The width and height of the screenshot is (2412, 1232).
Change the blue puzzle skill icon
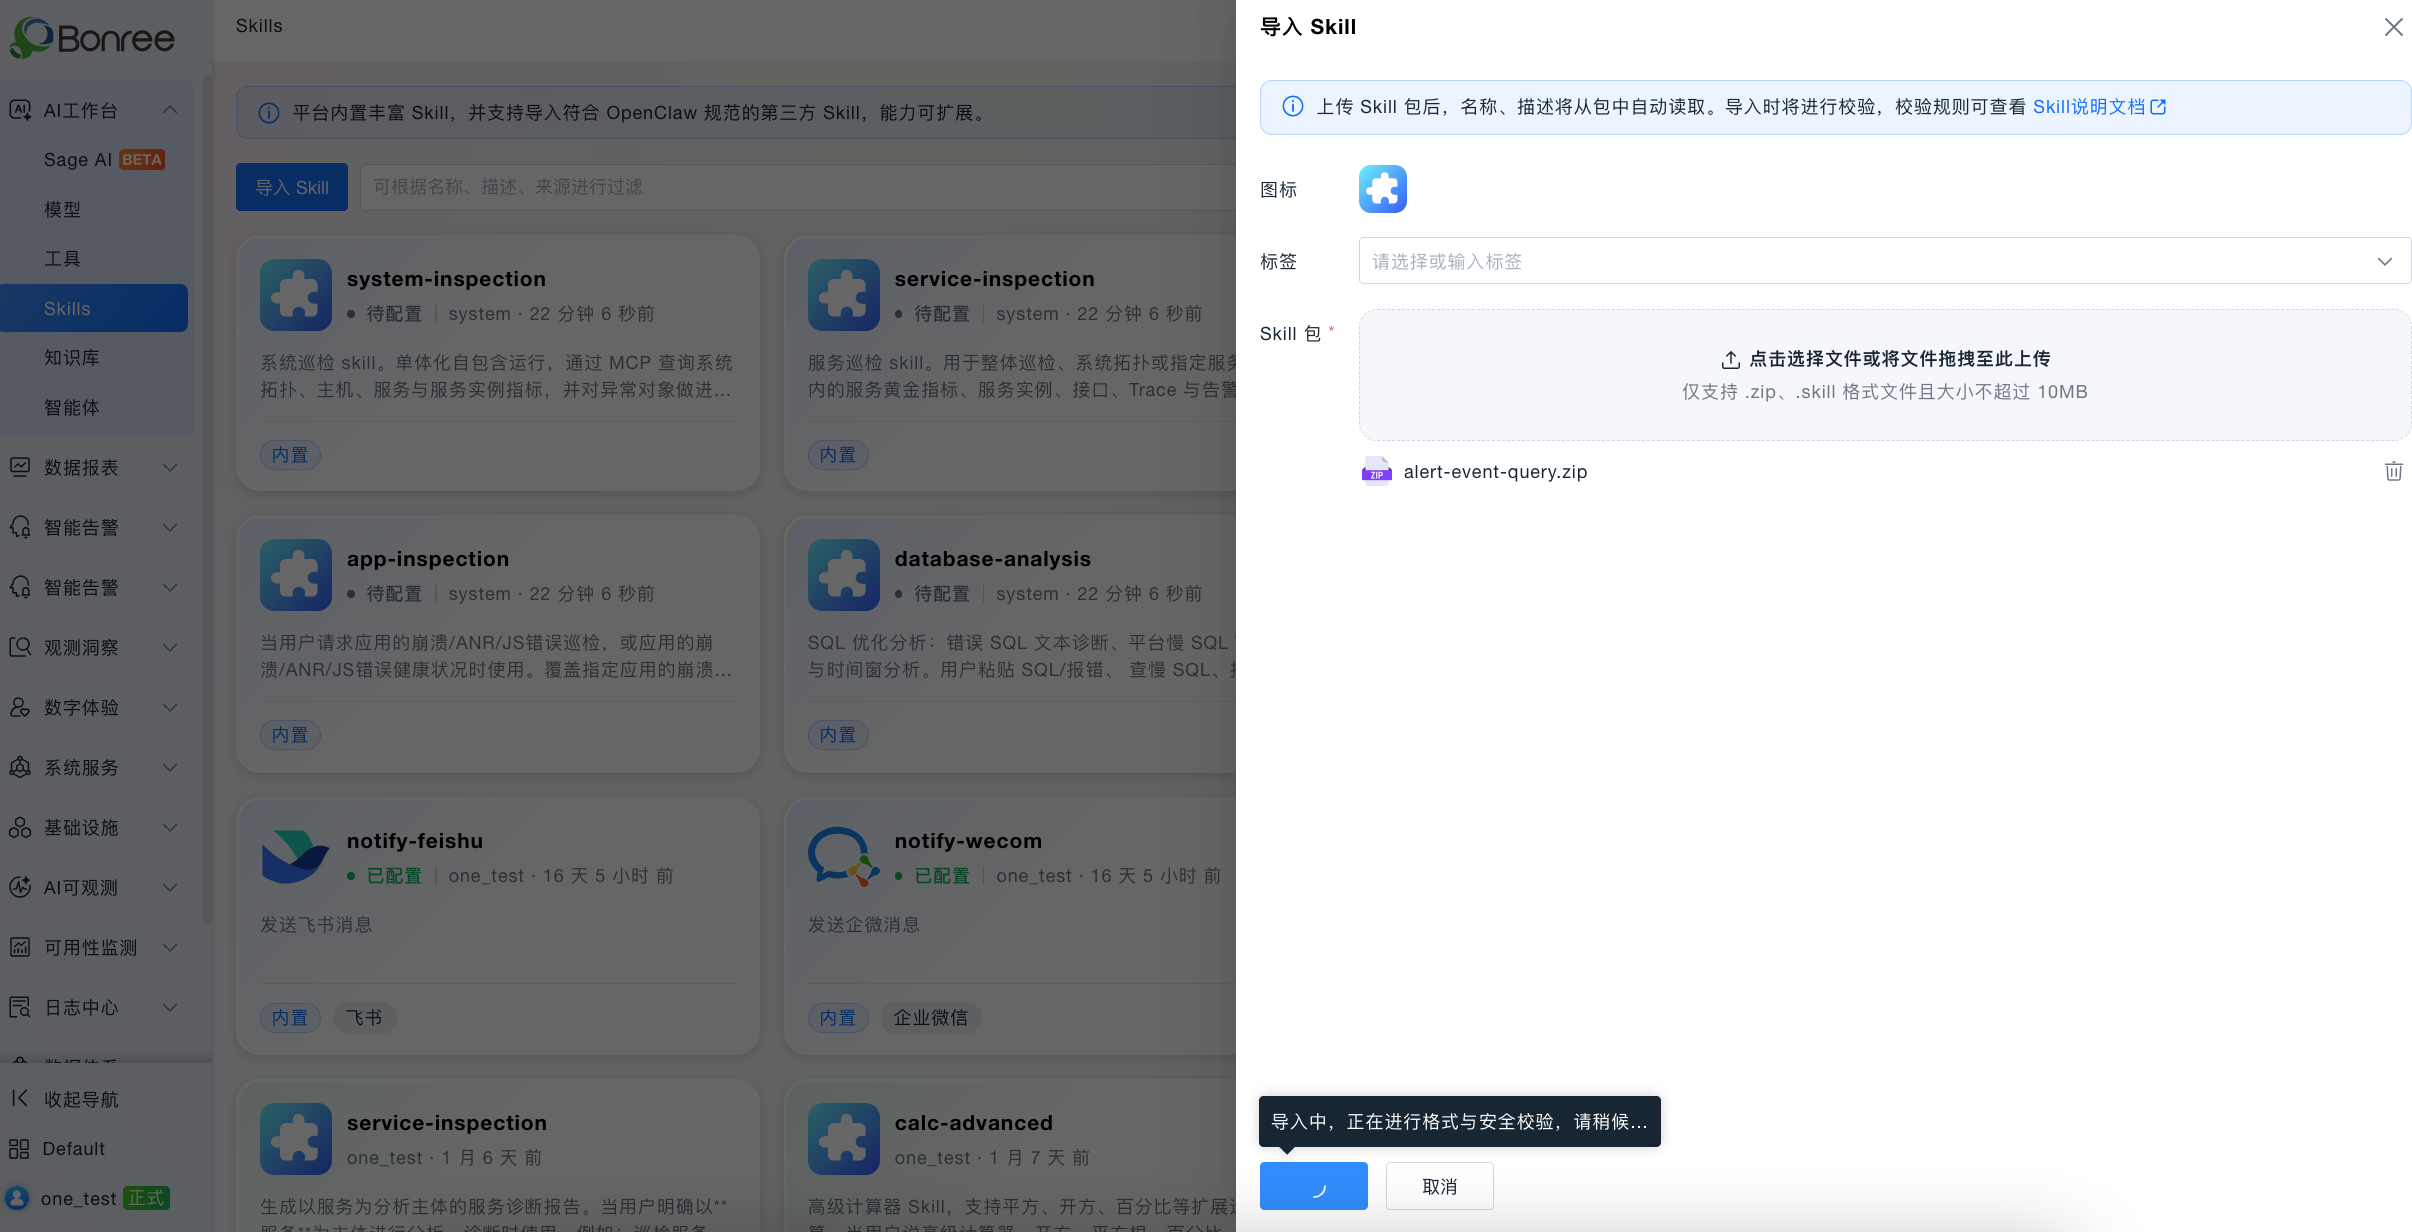click(1382, 189)
